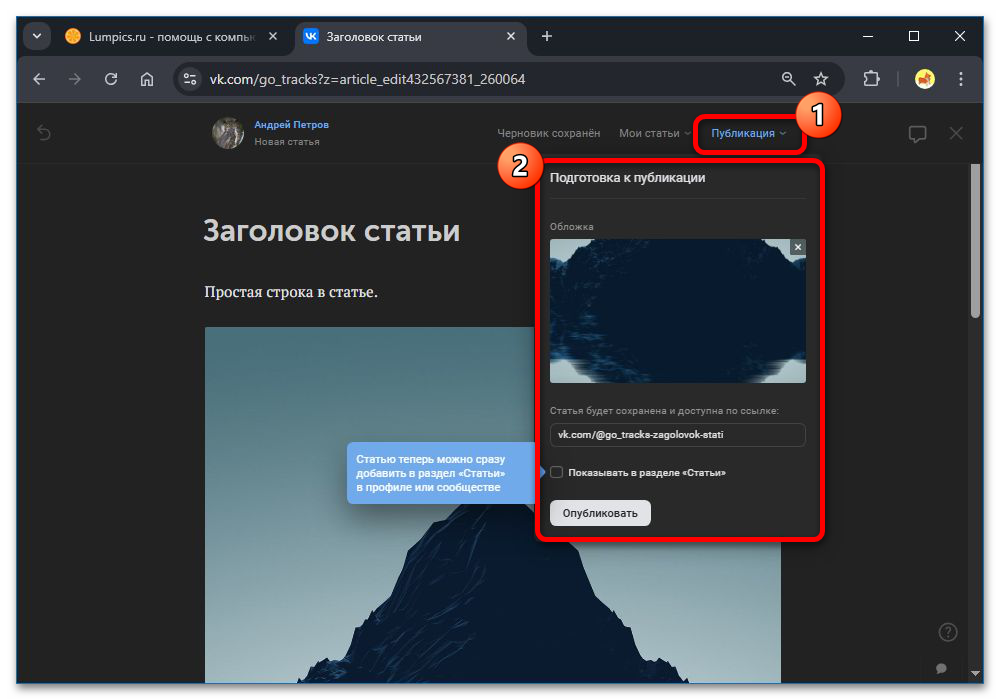This screenshot has width=1000, height=700.
Task: Select the «Заголовок статьи» tab
Action: (x=380, y=35)
